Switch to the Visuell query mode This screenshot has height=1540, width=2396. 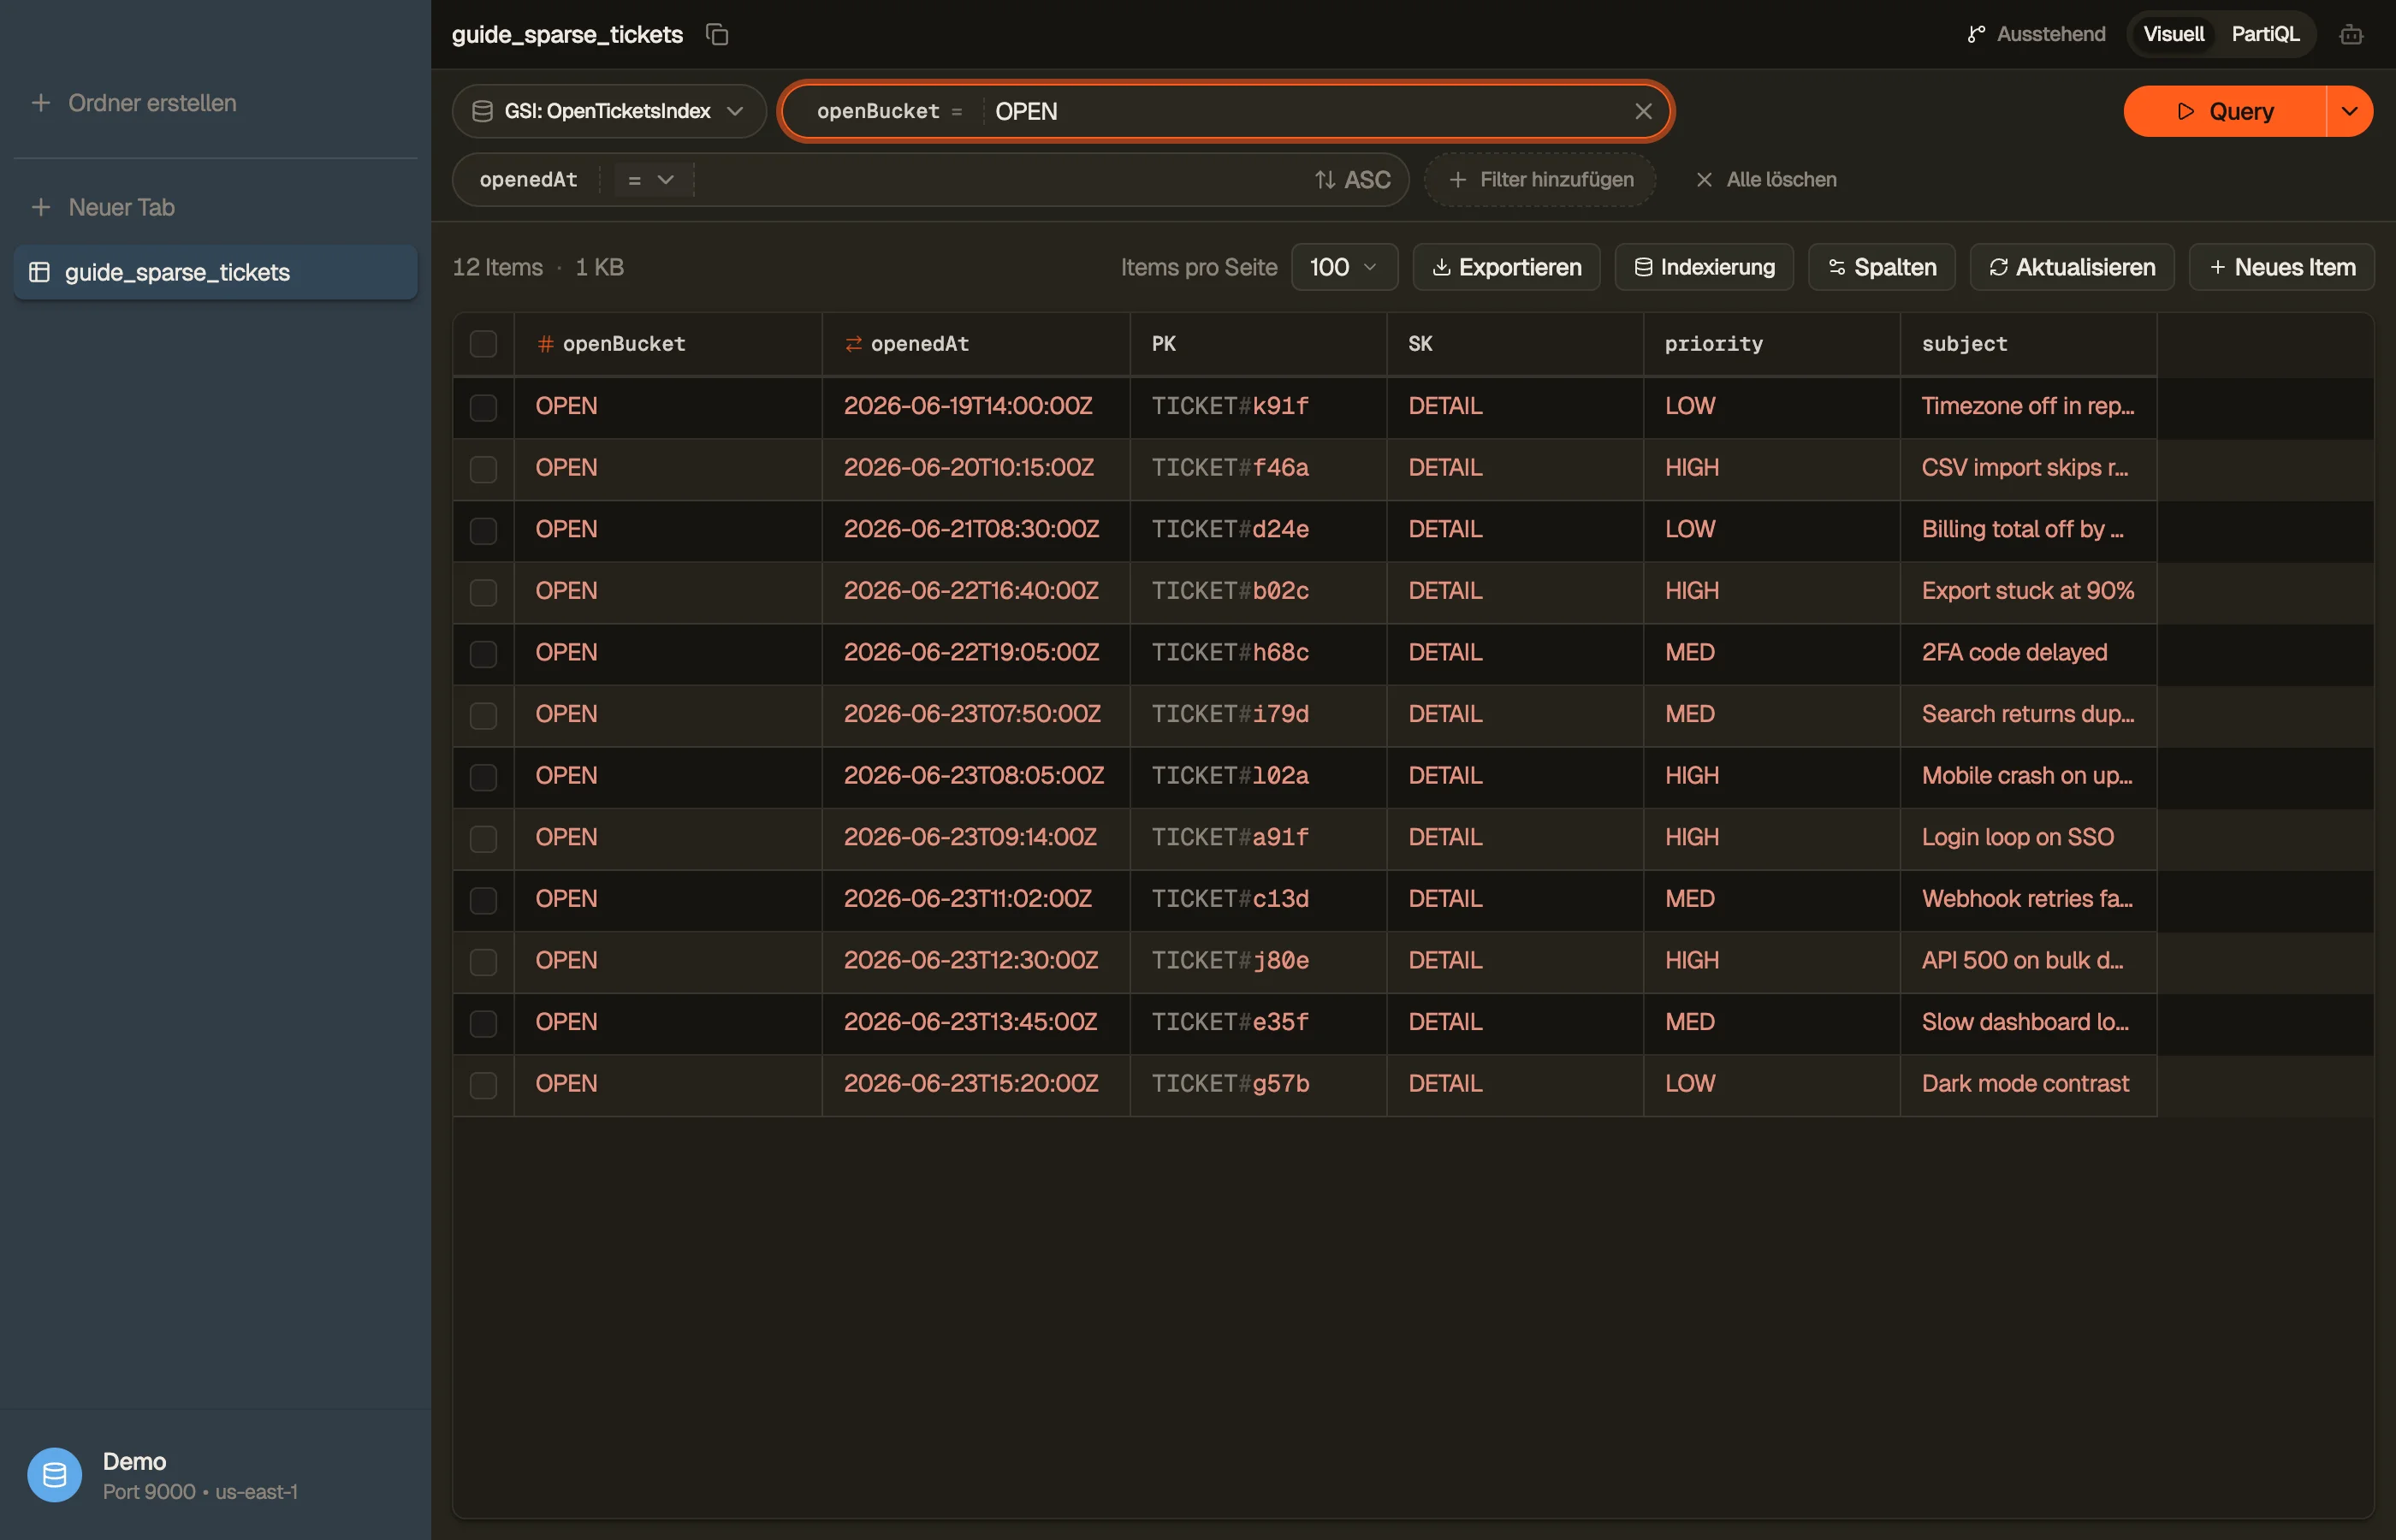point(2173,34)
